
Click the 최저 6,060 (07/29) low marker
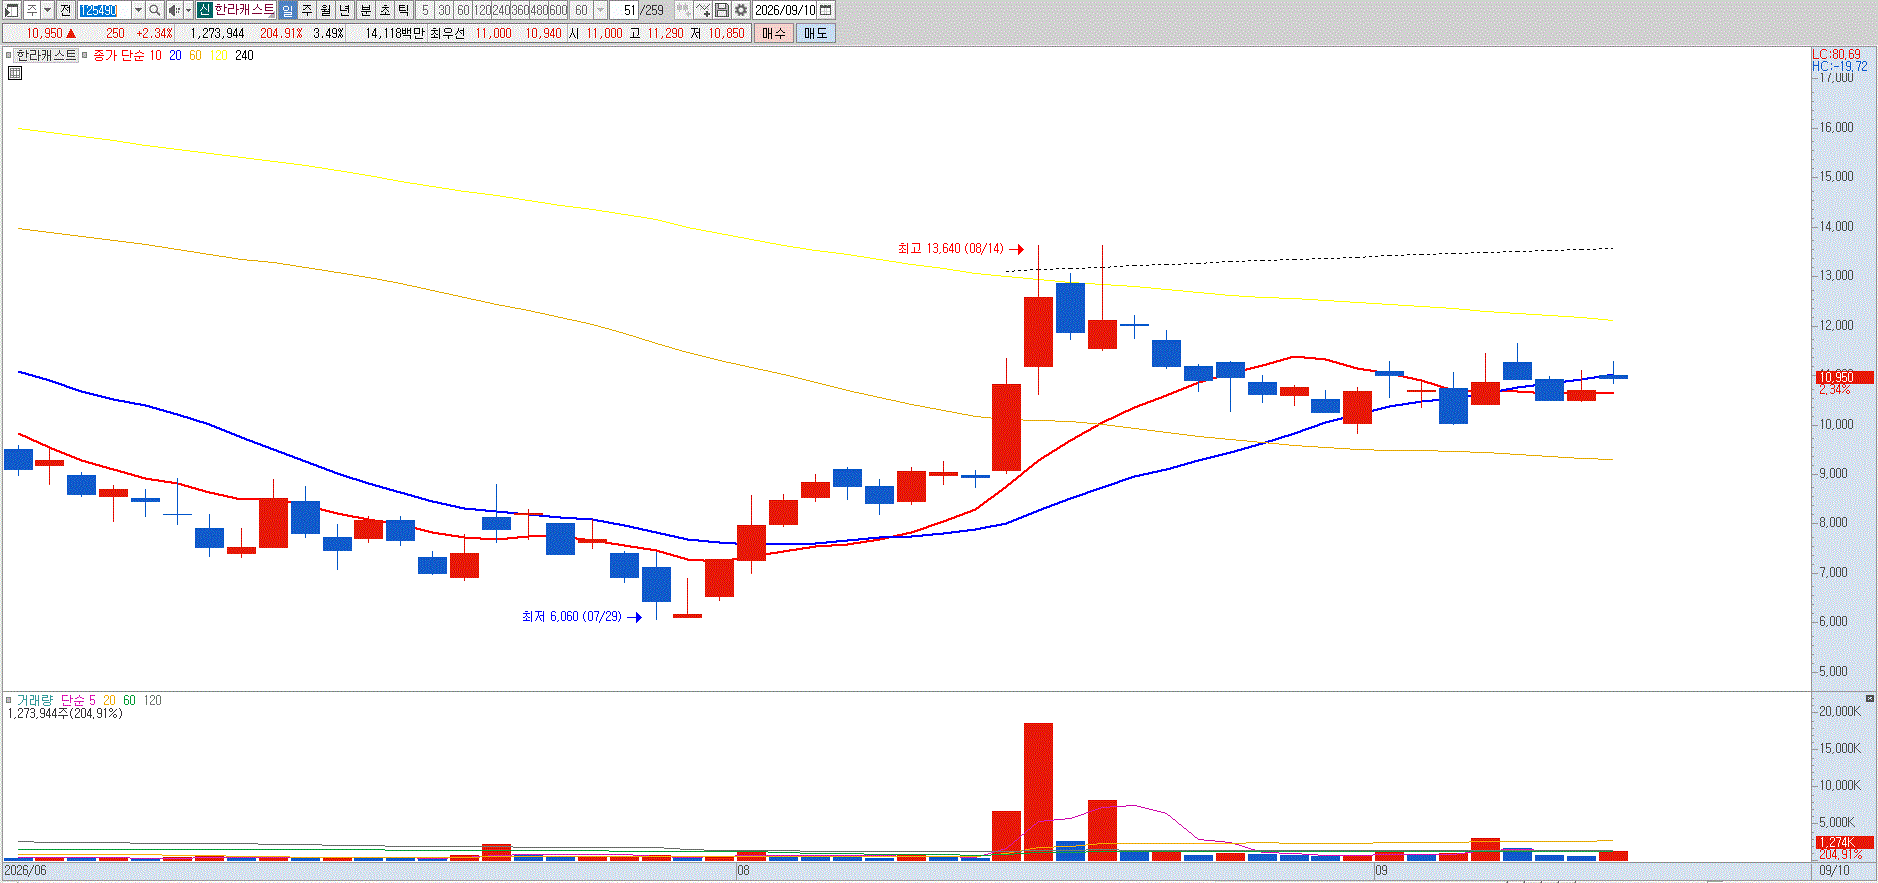tap(581, 616)
